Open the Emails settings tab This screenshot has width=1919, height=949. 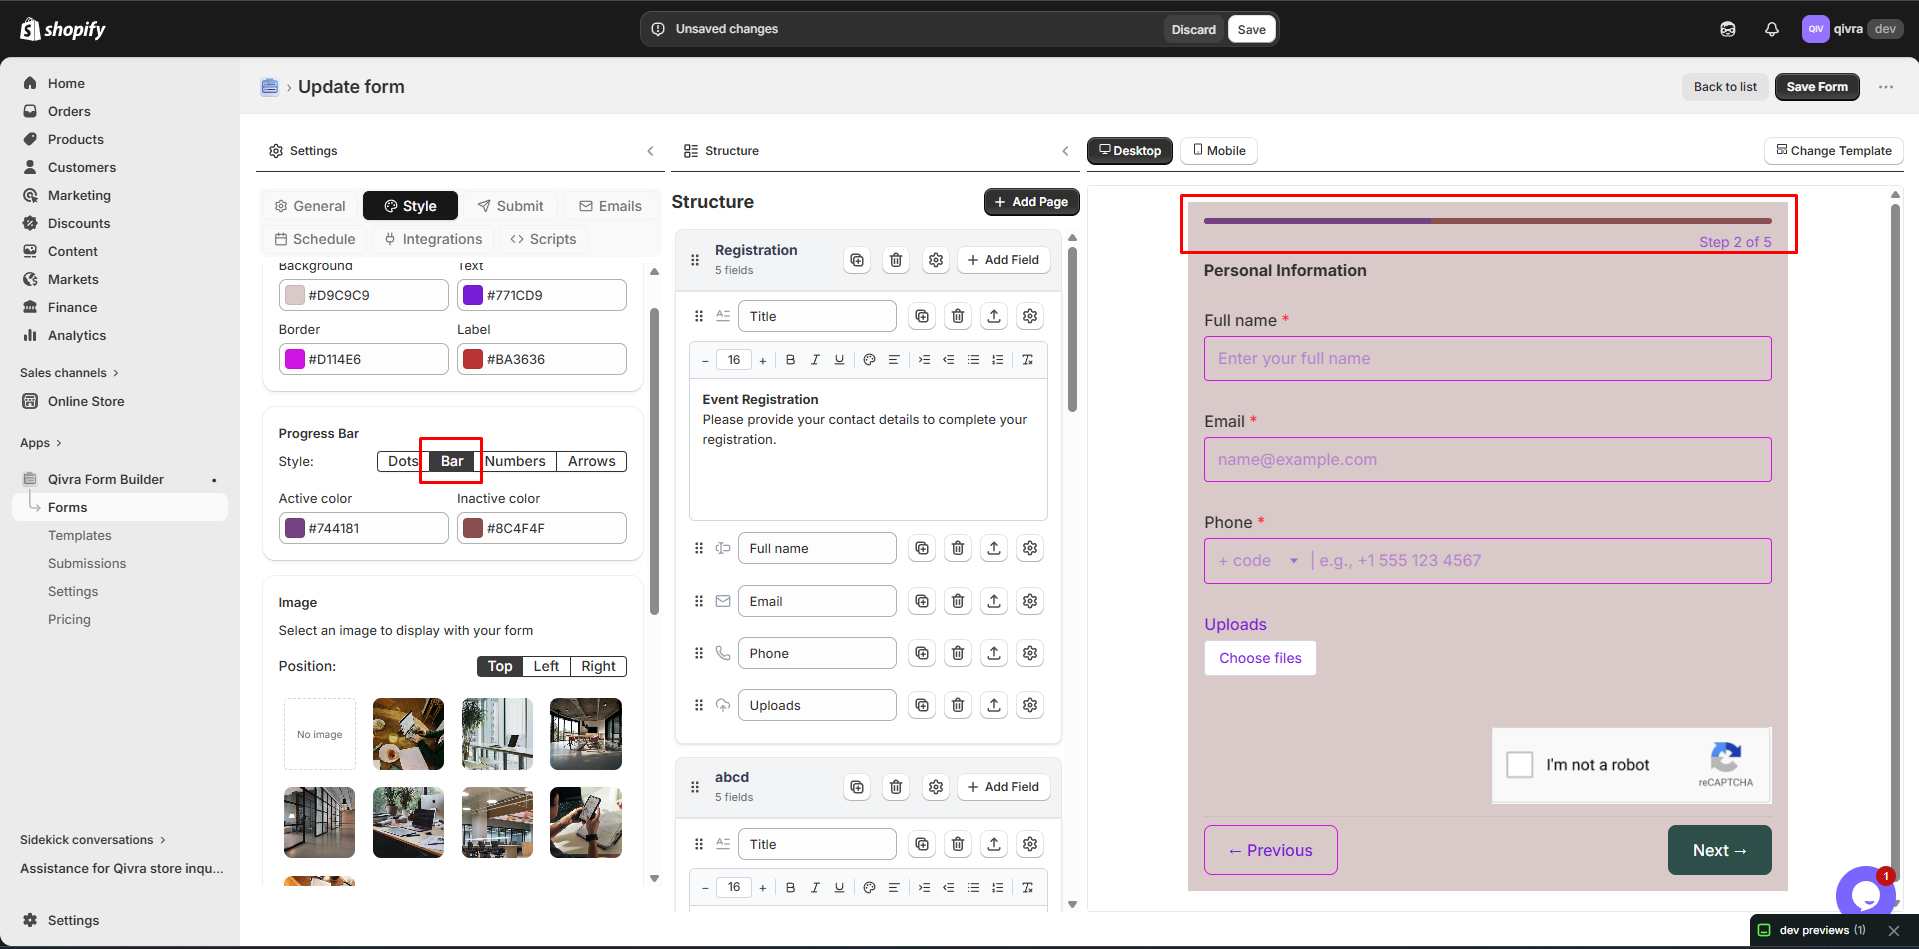point(611,206)
